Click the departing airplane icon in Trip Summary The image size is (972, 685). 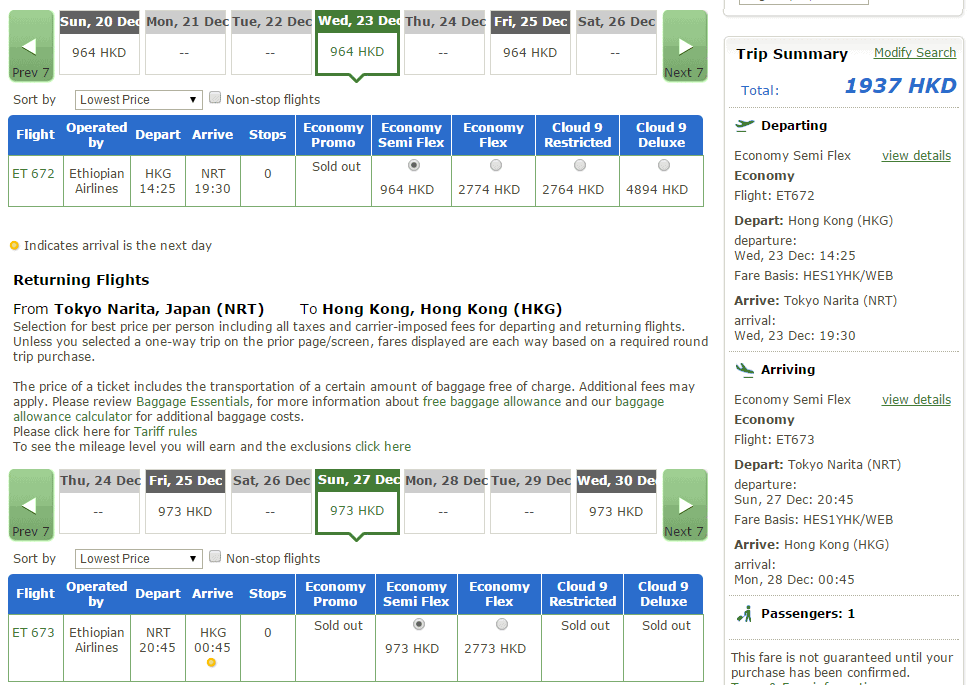pos(744,125)
